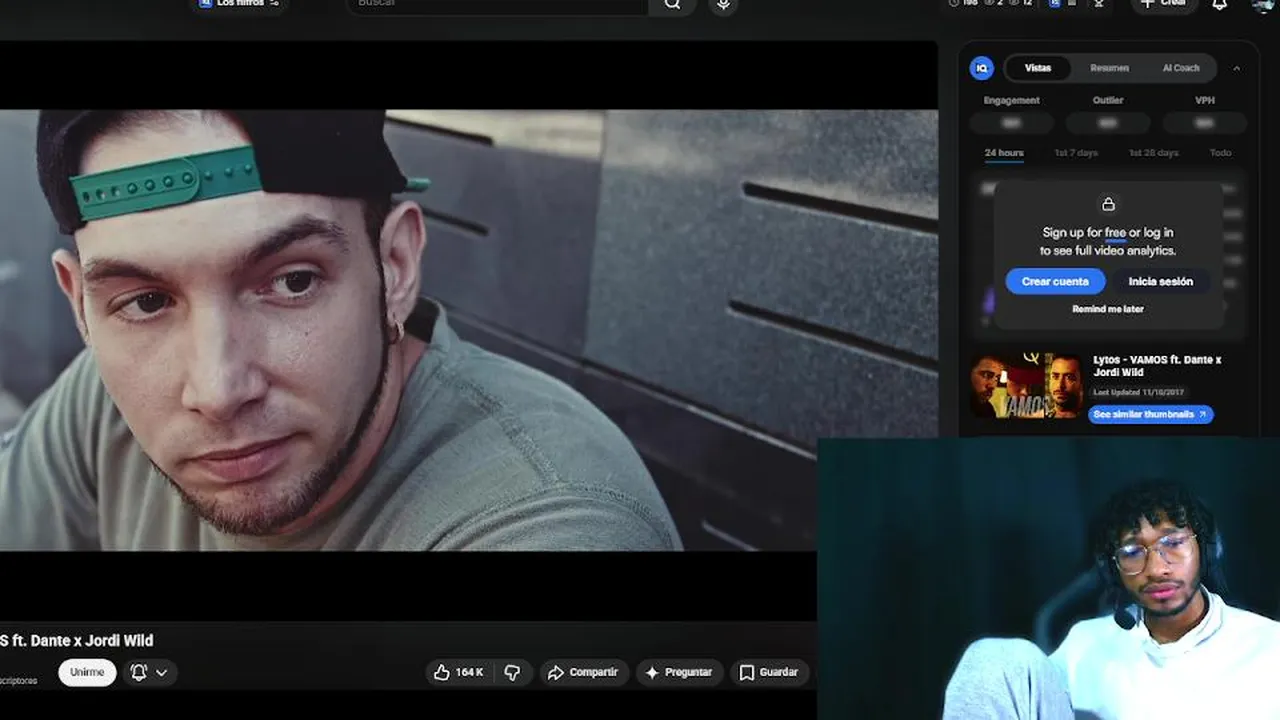Click the blurred Outlier value pill

[x=1107, y=123]
